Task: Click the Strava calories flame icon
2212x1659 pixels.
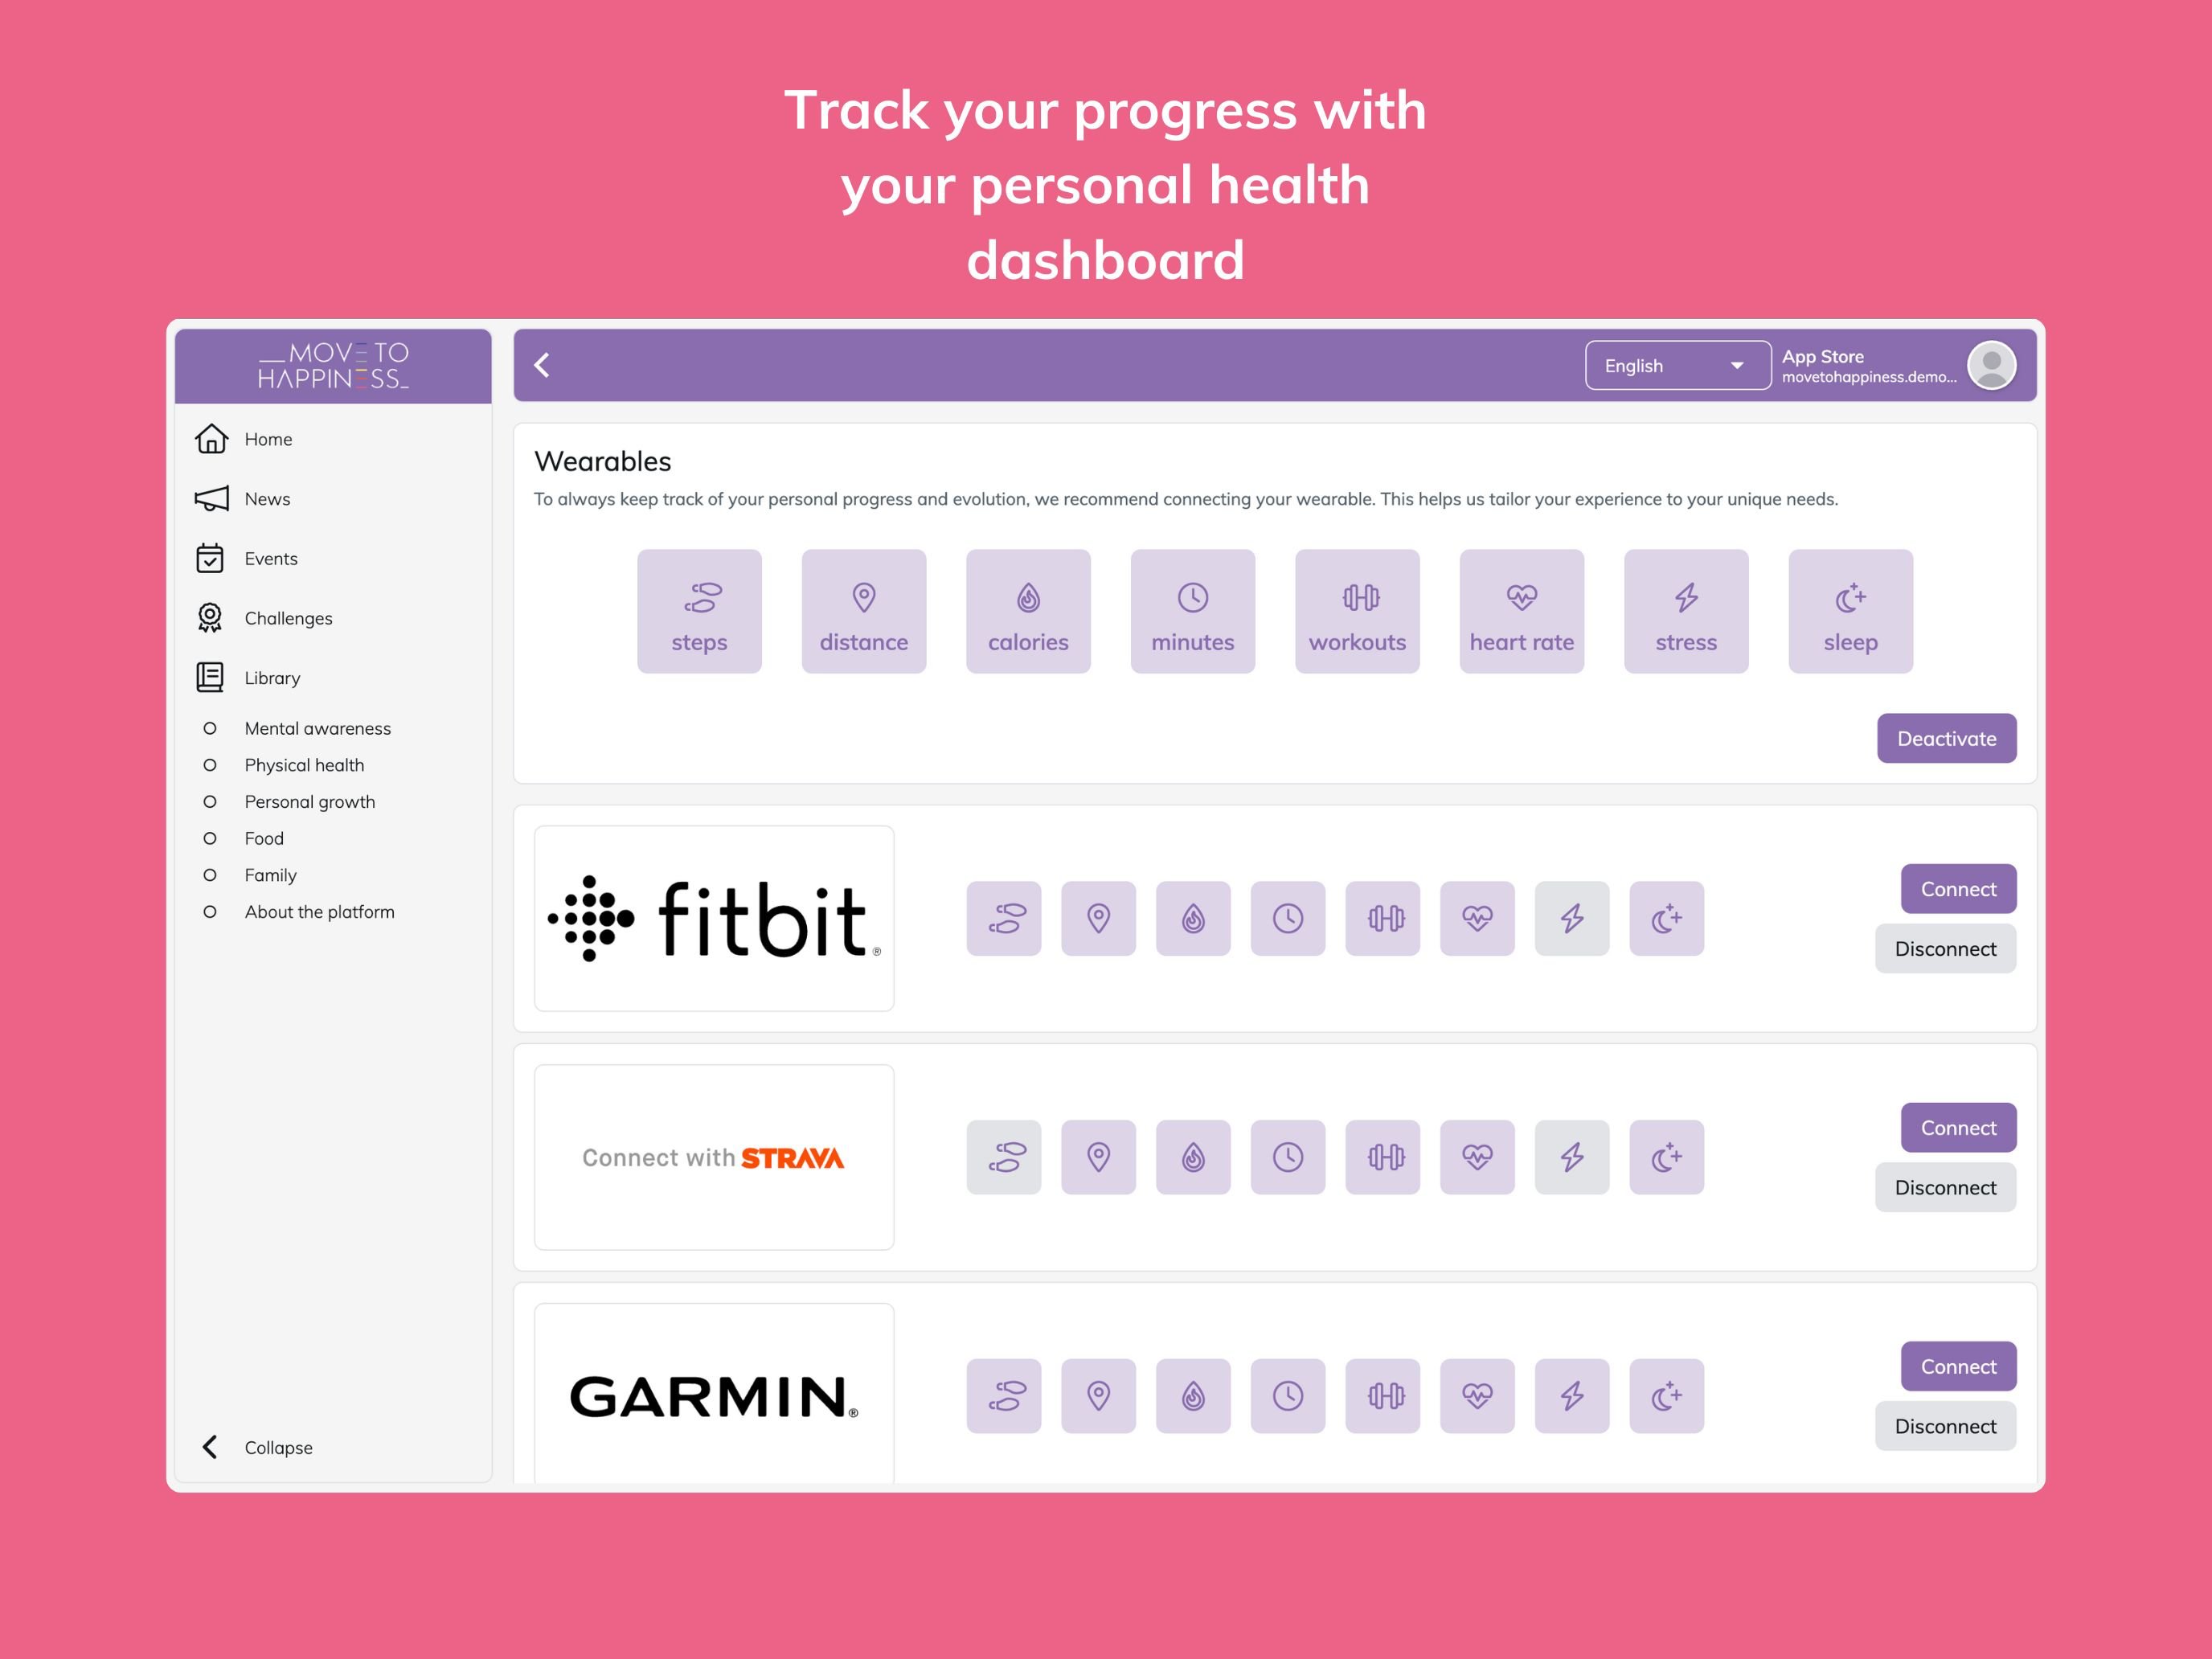Action: click(x=1193, y=1157)
